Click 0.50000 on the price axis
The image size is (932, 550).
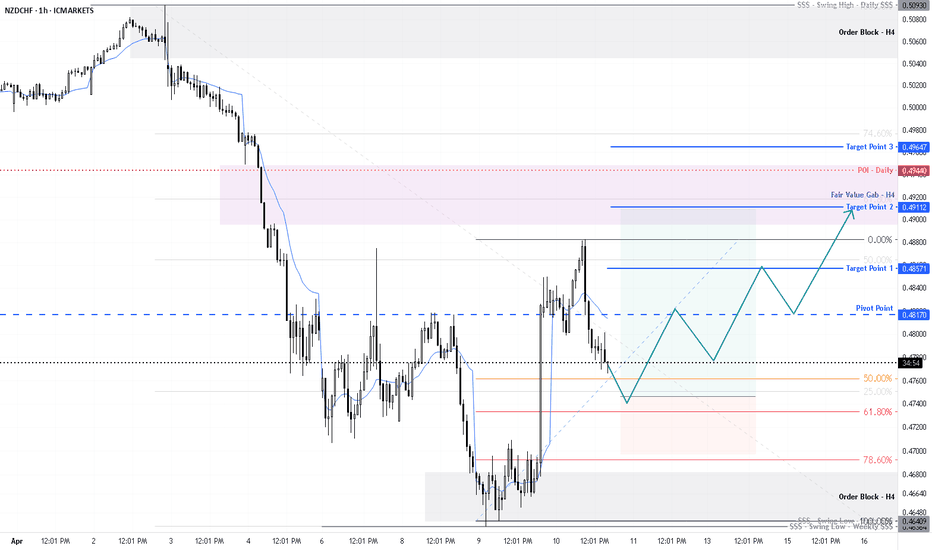(x=914, y=108)
